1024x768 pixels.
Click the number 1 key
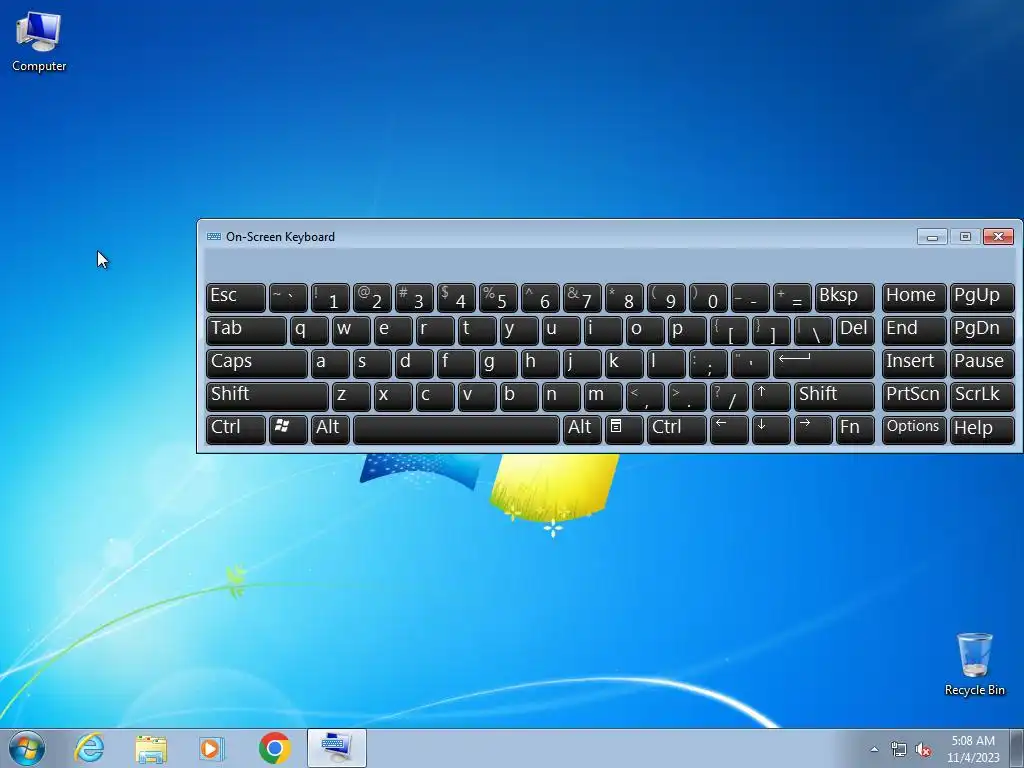pyautogui.click(x=330, y=297)
